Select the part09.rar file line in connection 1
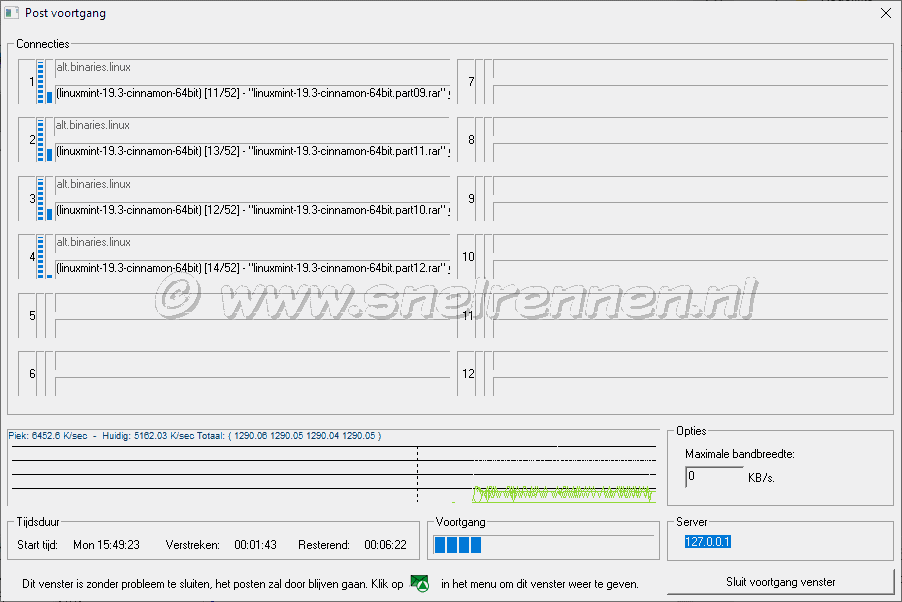The image size is (902, 602). click(x=253, y=93)
